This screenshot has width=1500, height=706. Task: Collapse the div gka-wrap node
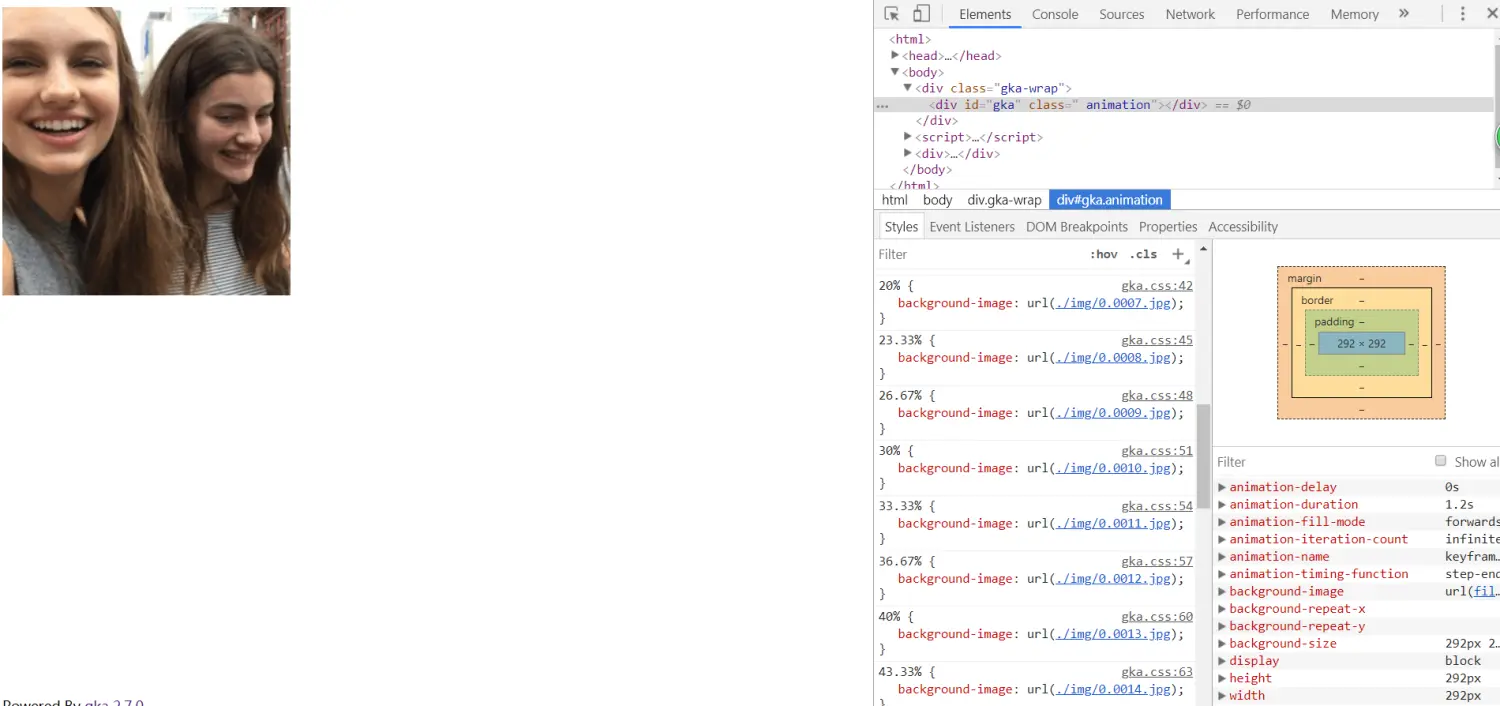(908, 88)
